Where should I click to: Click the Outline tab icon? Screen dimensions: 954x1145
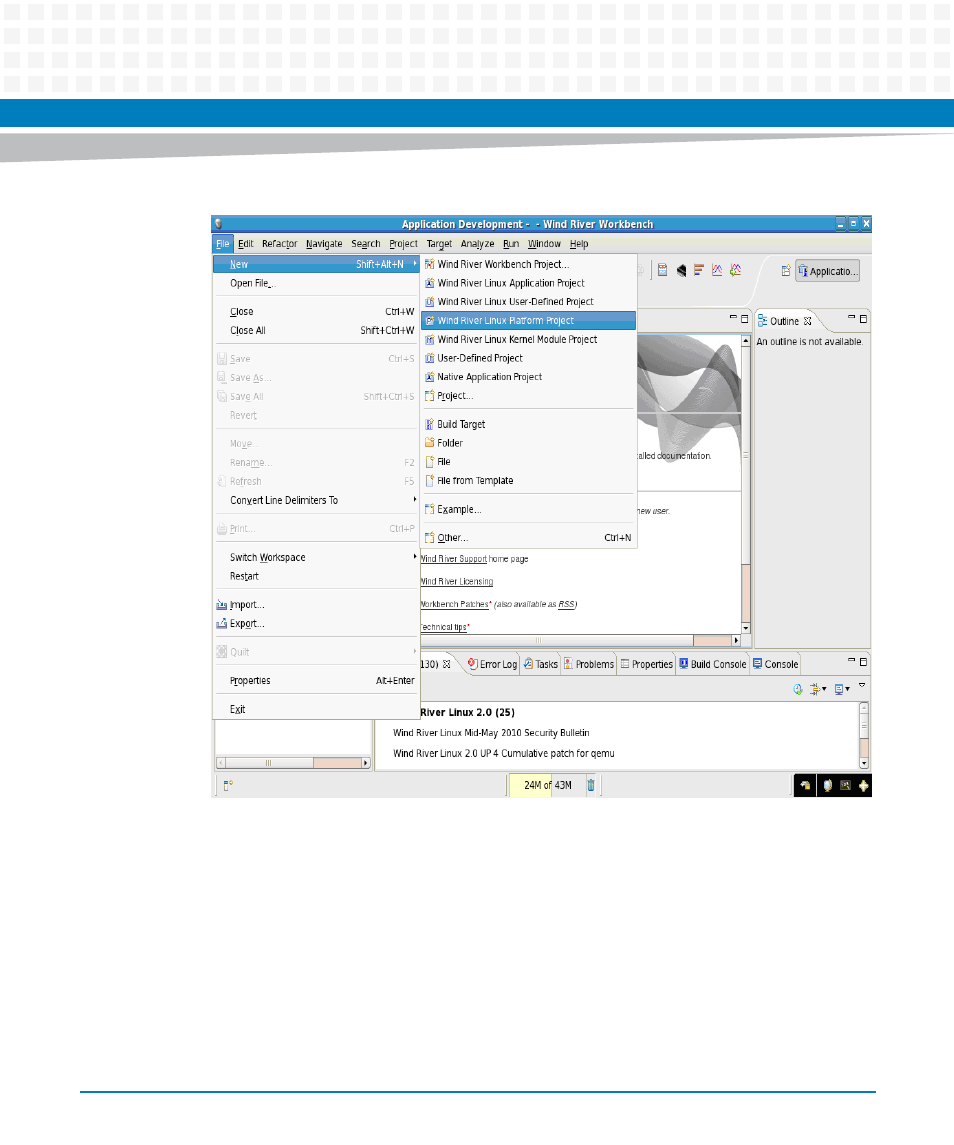coord(763,321)
